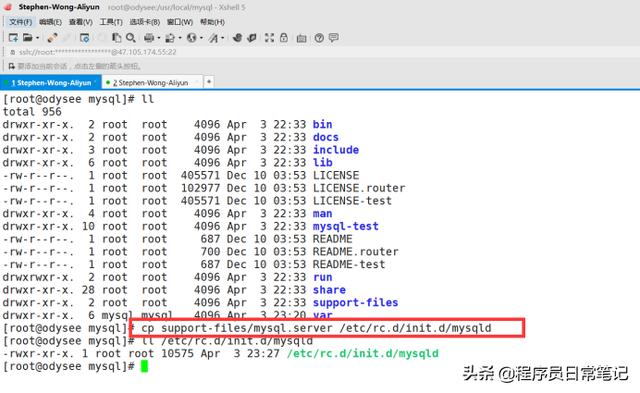Click the 'share' directory name
The width and height of the screenshot is (640, 393).
pos(329,290)
